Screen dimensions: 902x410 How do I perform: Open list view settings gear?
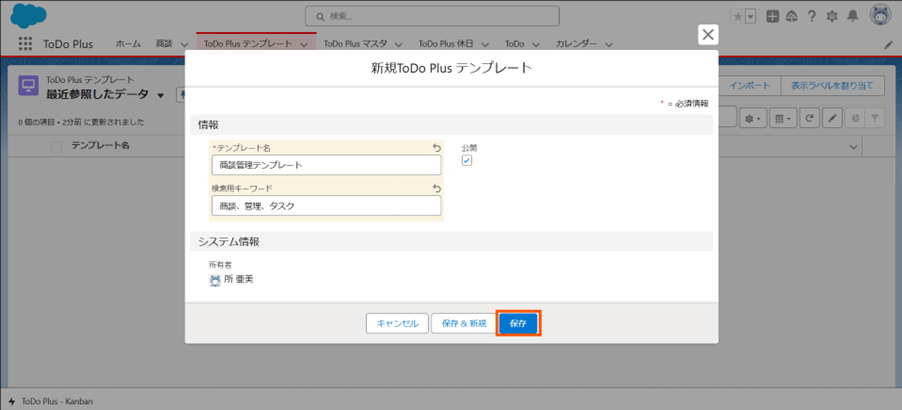tap(752, 118)
